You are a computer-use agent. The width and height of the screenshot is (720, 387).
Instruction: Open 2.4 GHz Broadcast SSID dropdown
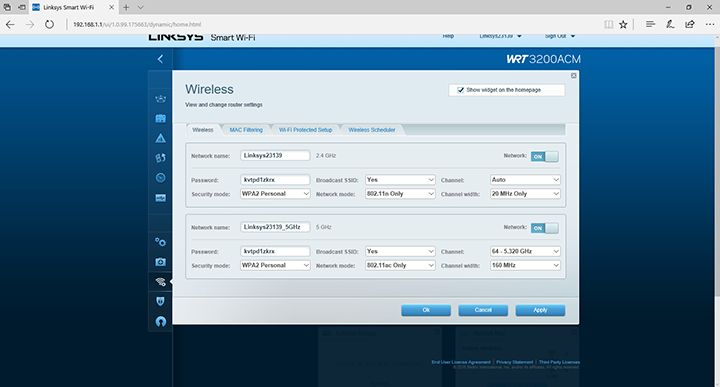coord(400,180)
